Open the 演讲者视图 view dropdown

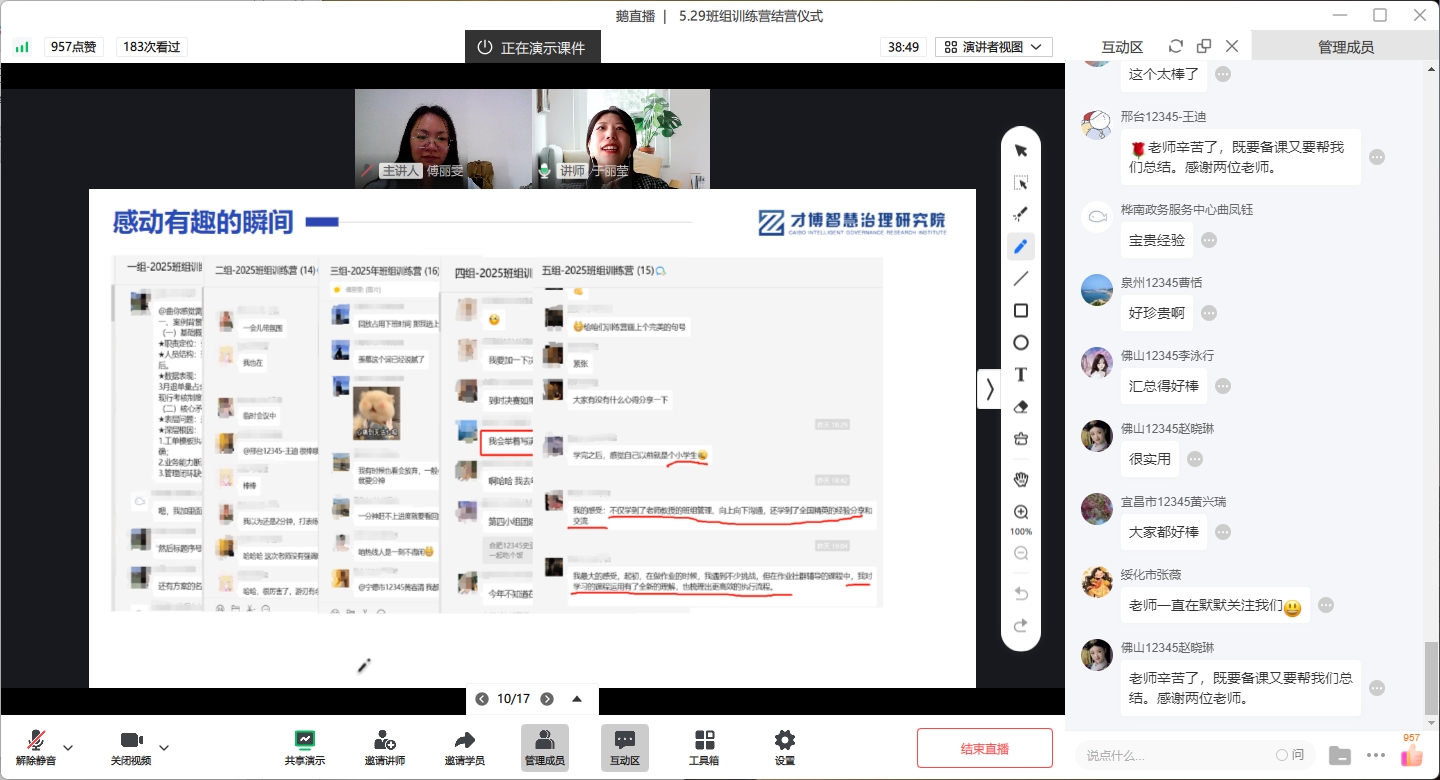pos(994,47)
